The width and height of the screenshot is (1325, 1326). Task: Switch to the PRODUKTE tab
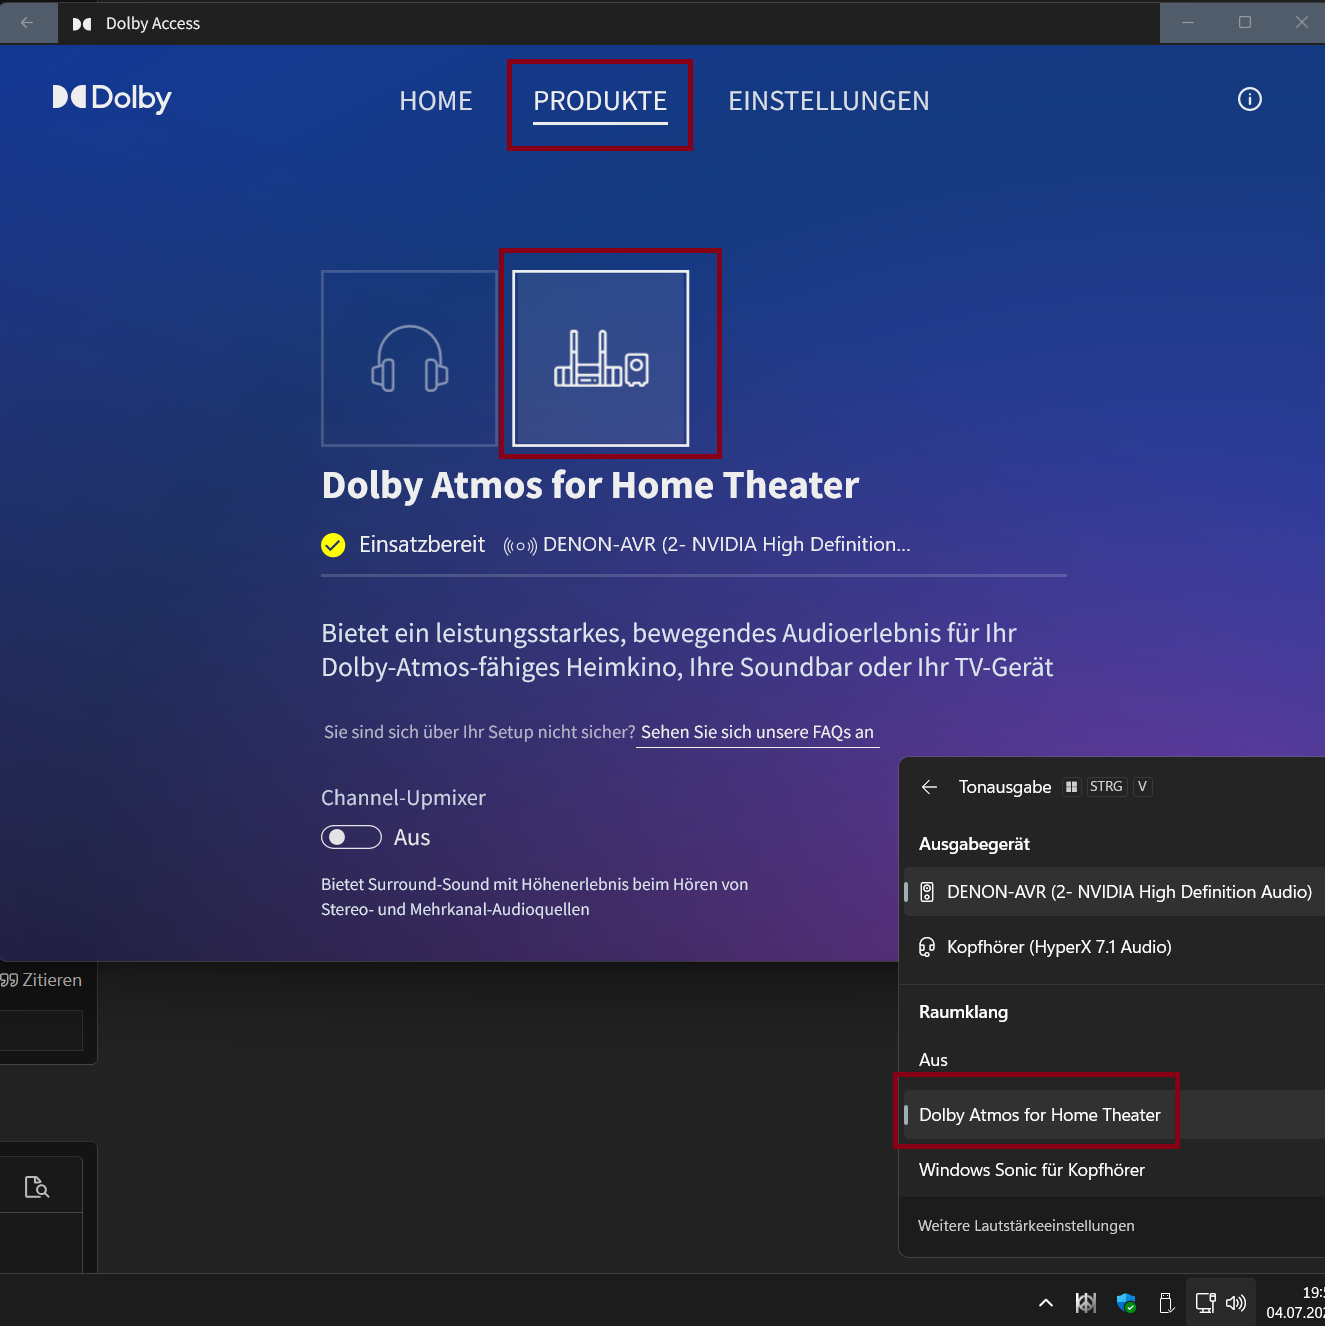point(600,101)
